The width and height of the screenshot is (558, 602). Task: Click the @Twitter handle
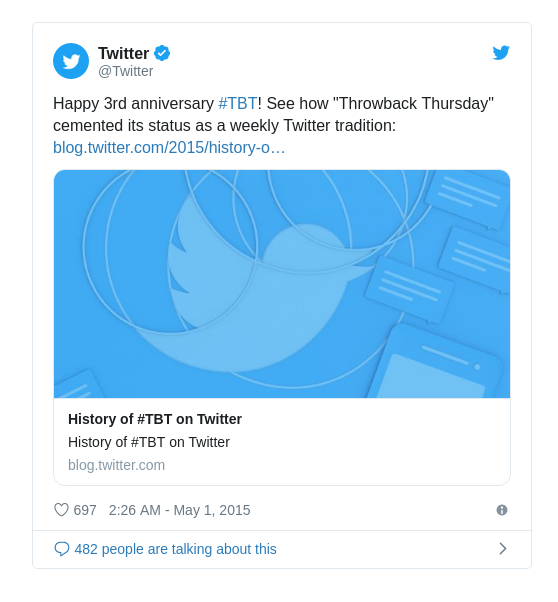(x=126, y=71)
